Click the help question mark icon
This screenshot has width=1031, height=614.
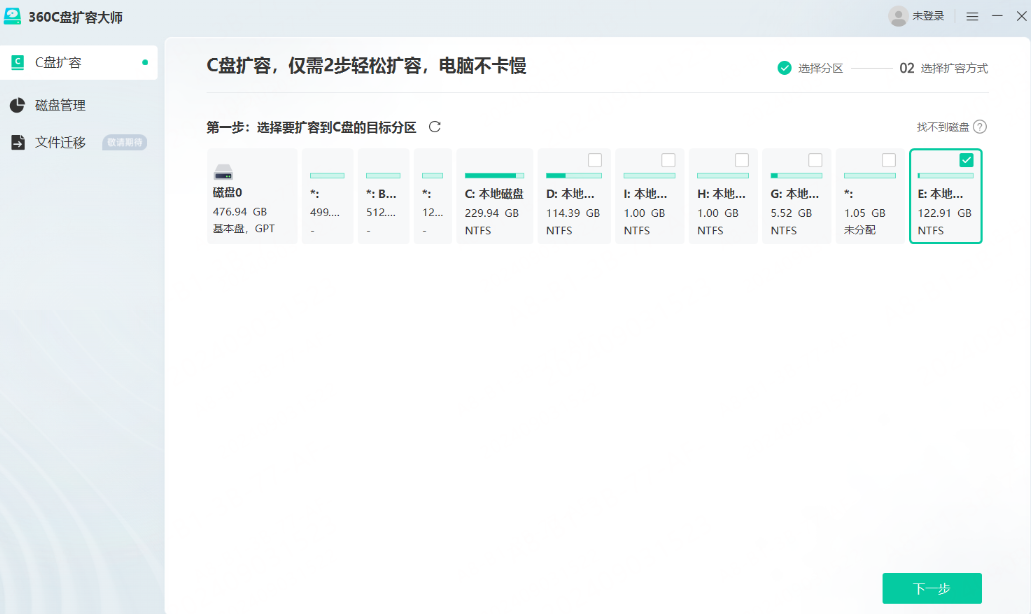click(x=980, y=127)
